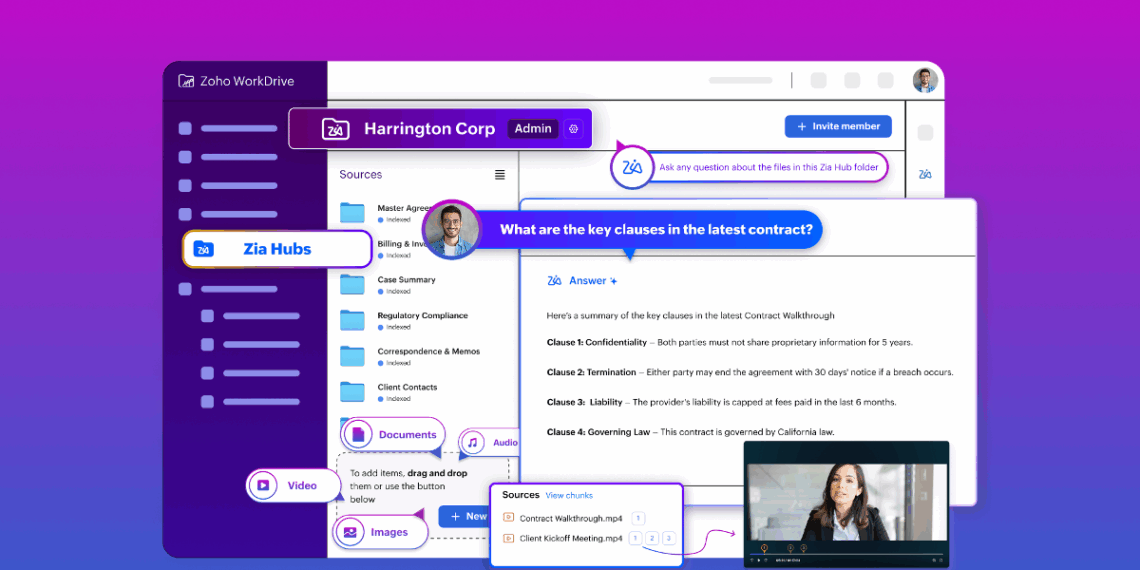Click the video preview of the woman speaking

[847, 500]
